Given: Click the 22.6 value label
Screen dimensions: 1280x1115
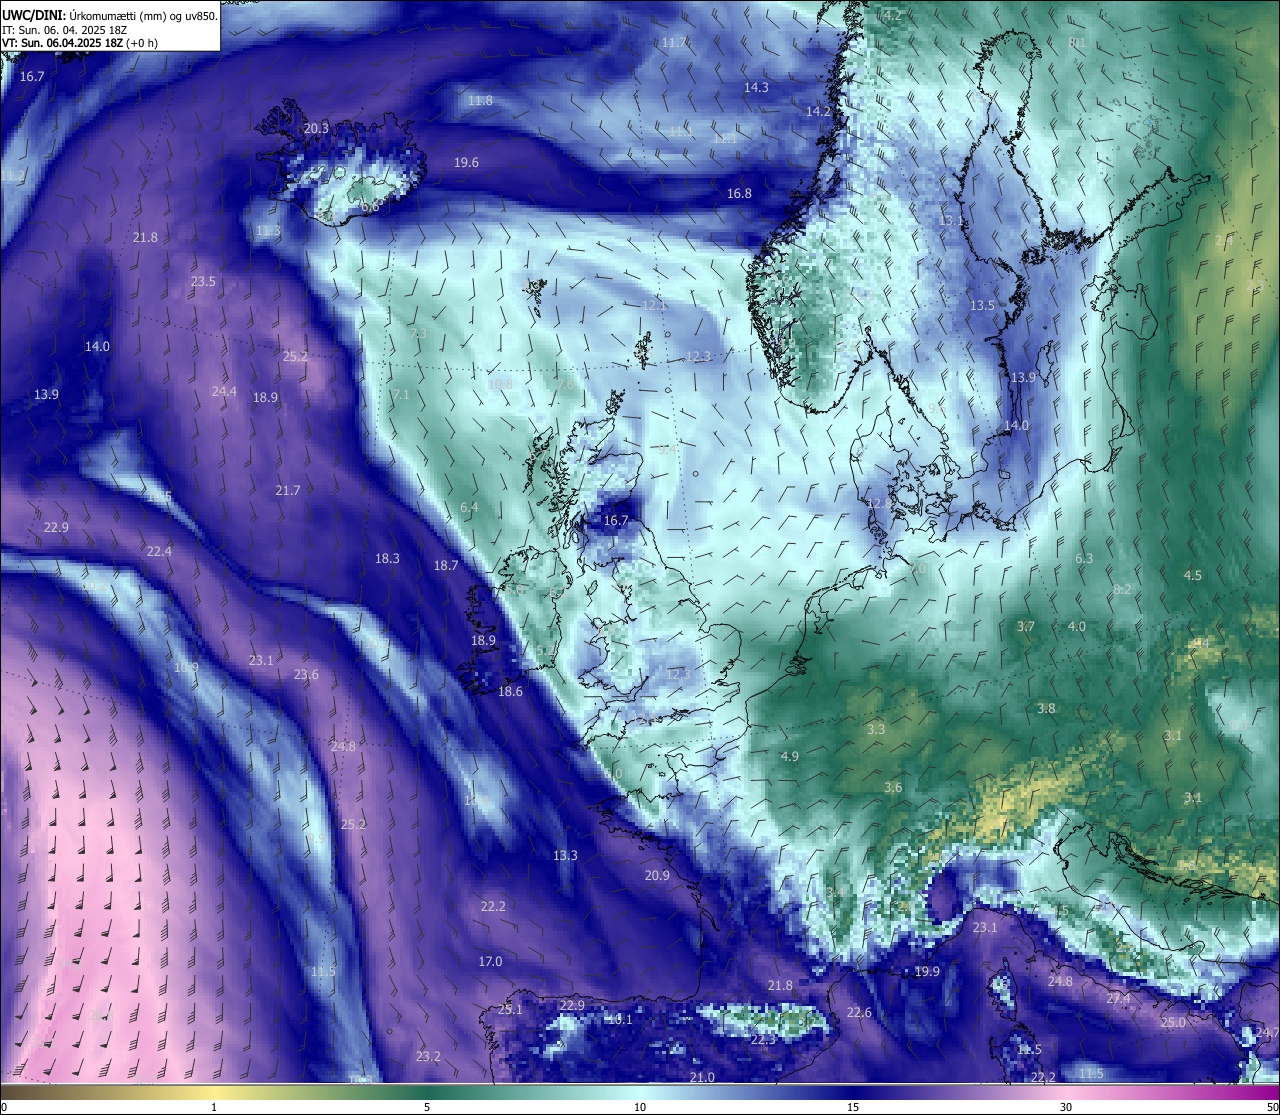Looking at the screenshot, I should coord(859,1013).
